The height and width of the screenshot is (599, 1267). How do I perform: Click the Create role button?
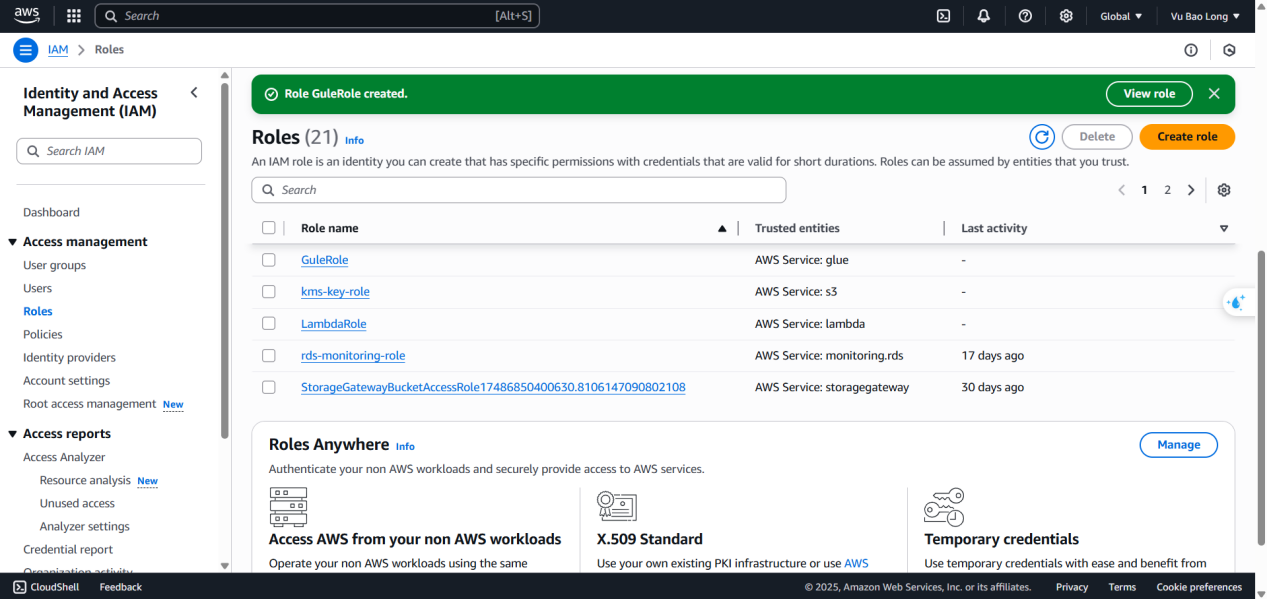click(1187, 137)
